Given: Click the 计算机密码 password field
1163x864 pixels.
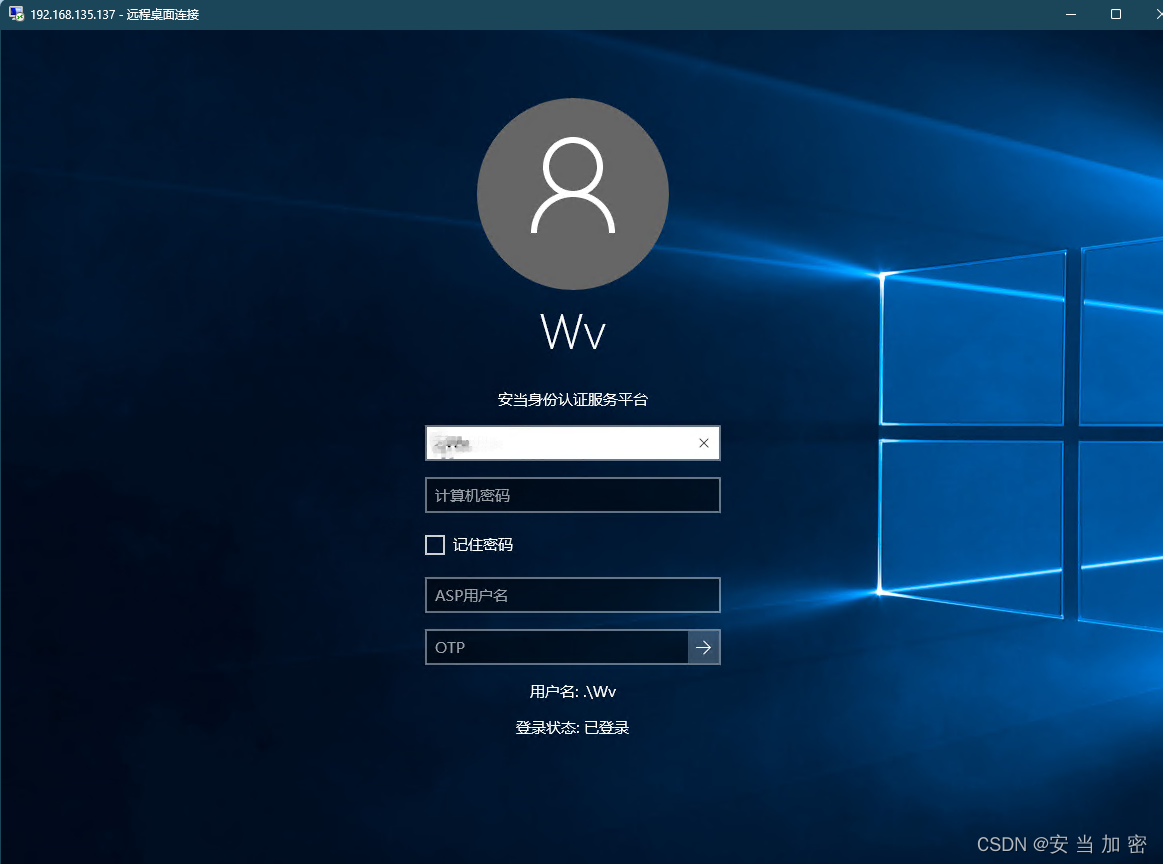Looking at the screenshot, I should (x=573, y=495).
